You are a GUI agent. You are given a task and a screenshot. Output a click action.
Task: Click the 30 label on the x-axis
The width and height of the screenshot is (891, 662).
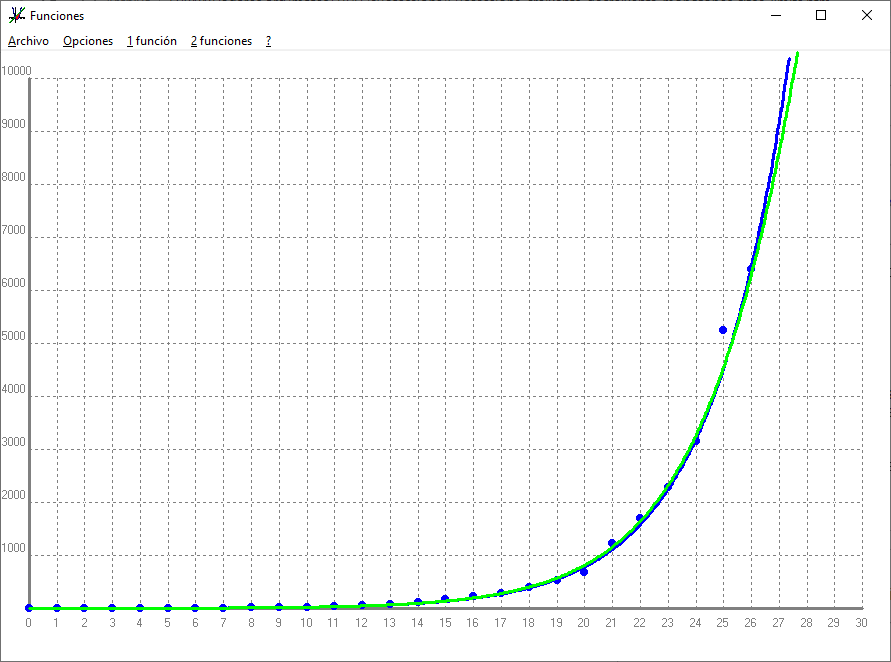pos(861,623)
